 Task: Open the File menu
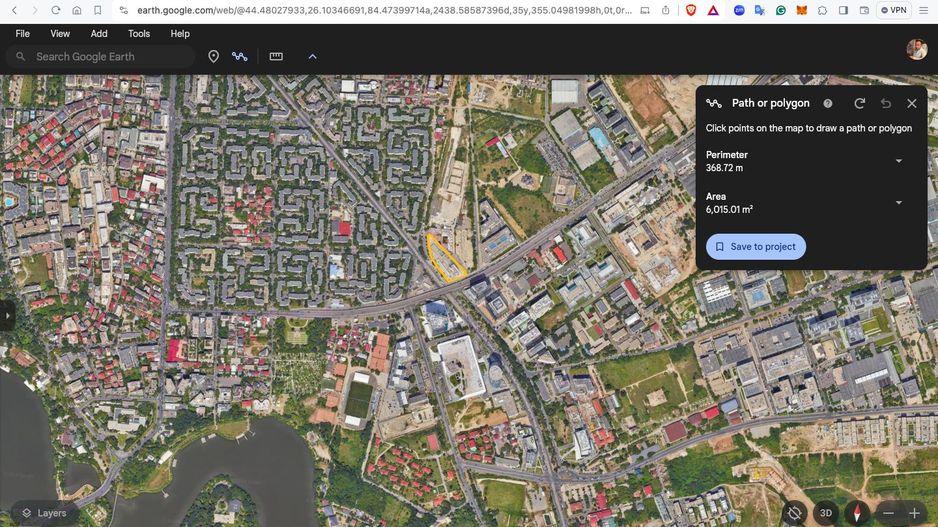pyautogui.click(x=23, y=33)
